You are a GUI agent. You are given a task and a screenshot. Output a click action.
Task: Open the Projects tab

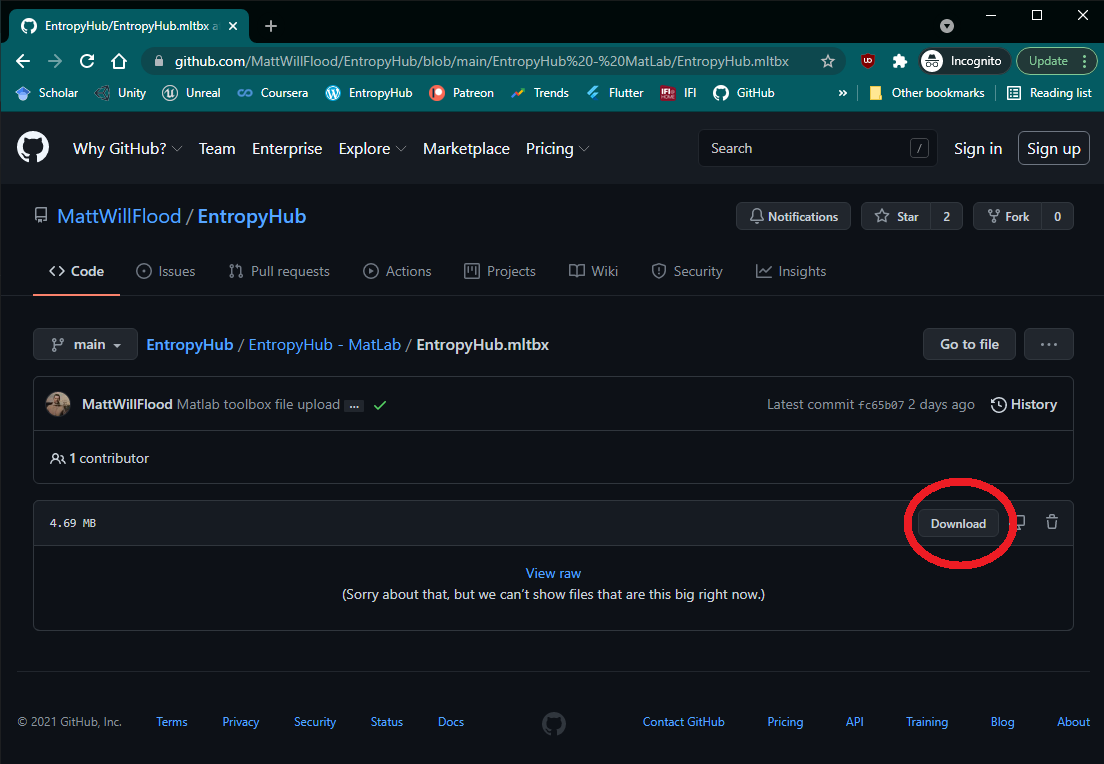pos(500,271)
